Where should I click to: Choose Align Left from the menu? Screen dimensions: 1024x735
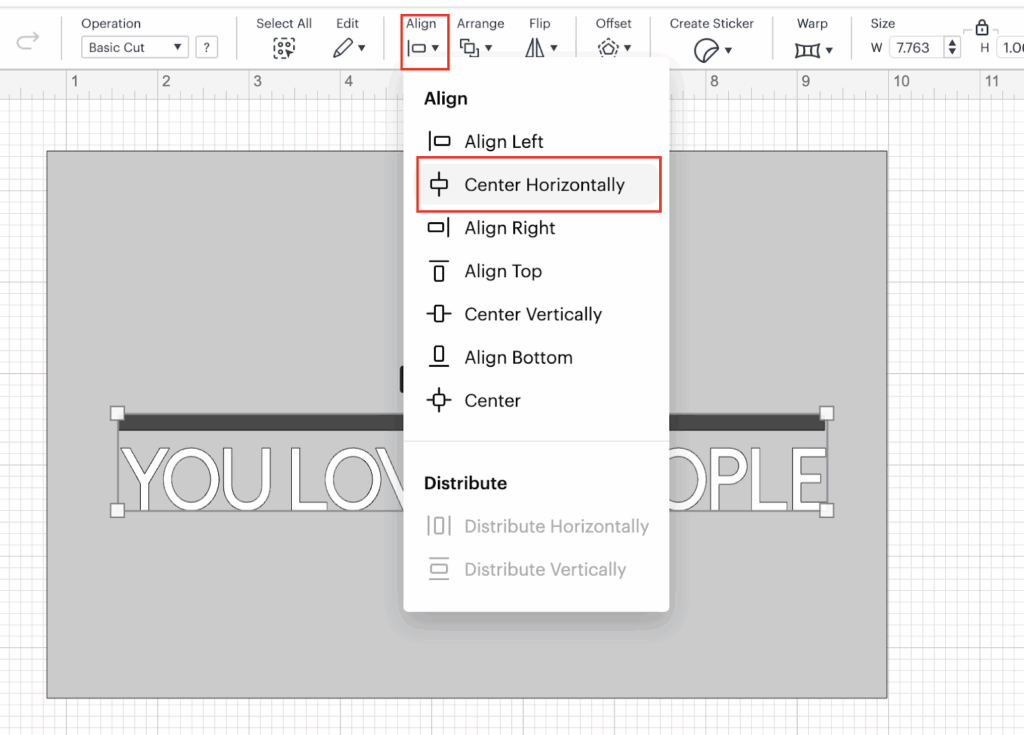point(504,142)
